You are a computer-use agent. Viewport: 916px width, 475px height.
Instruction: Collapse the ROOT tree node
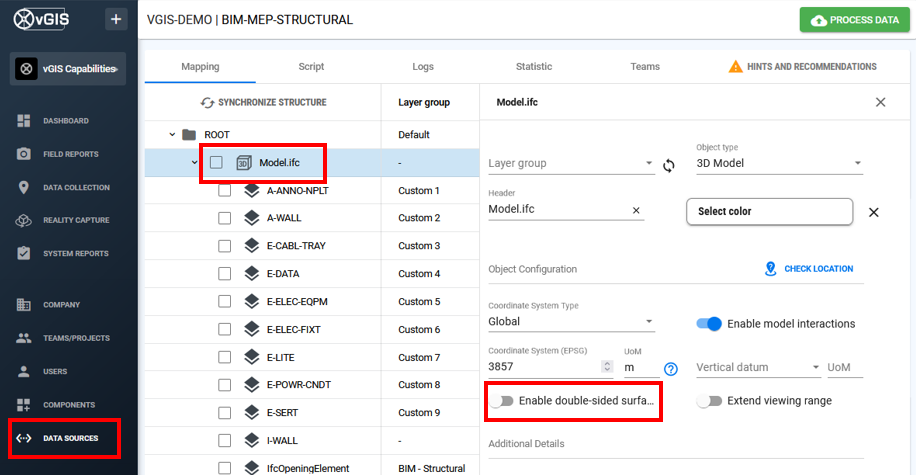tap(172, 134)
